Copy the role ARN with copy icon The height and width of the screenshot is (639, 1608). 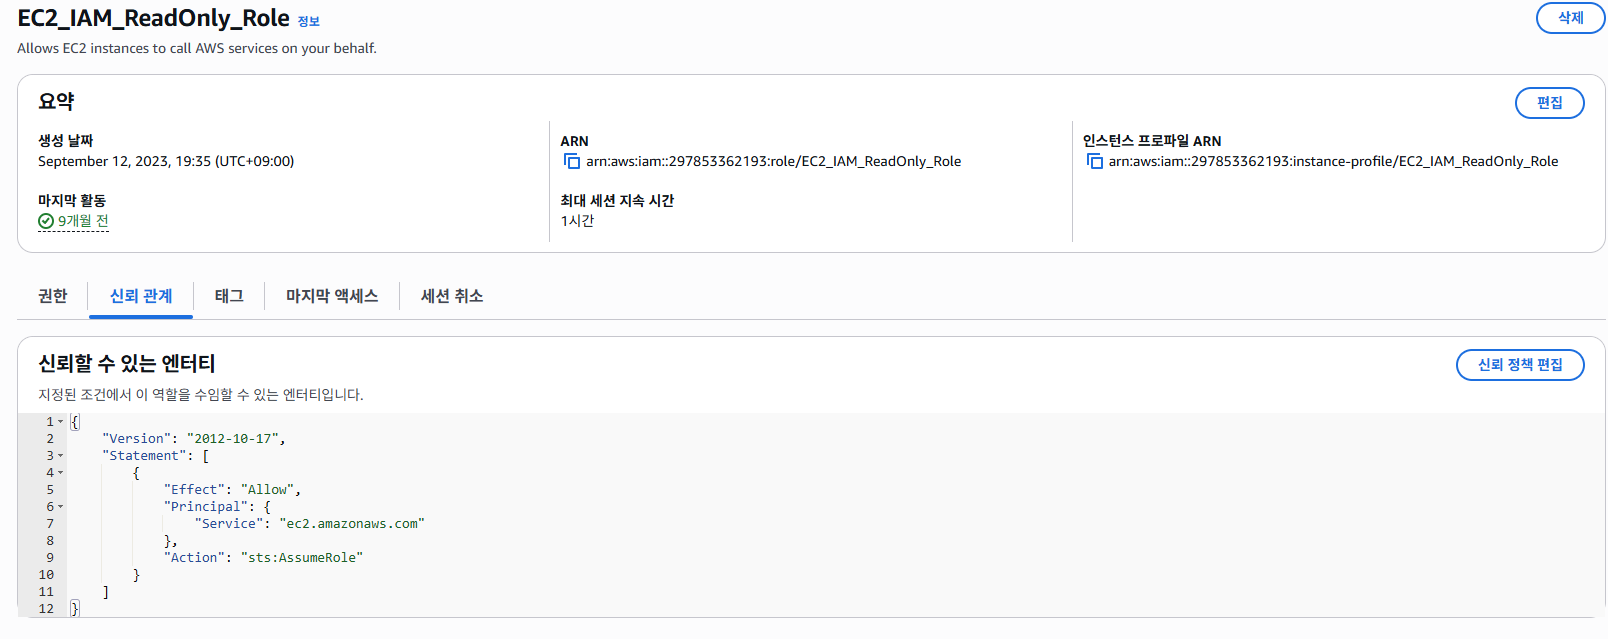tap(572, 161)
